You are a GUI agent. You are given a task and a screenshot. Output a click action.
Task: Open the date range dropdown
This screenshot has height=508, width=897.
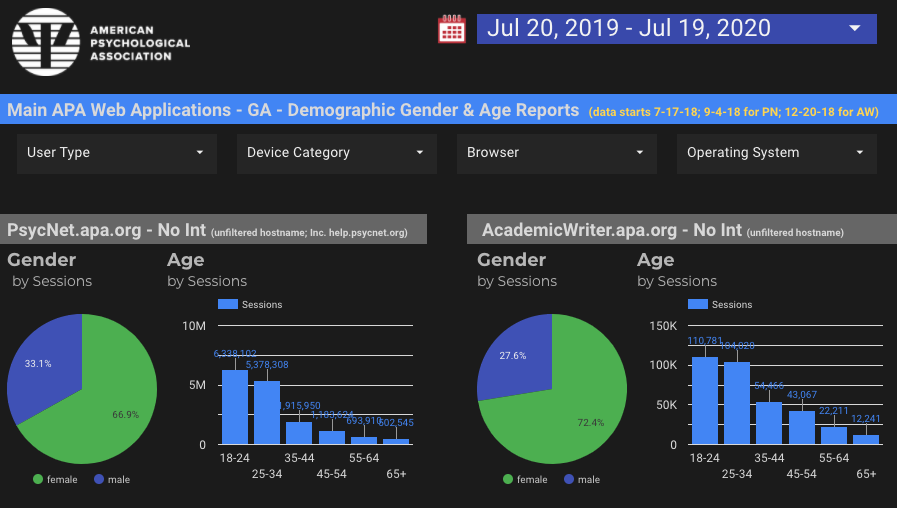click(x=676, y=28)
